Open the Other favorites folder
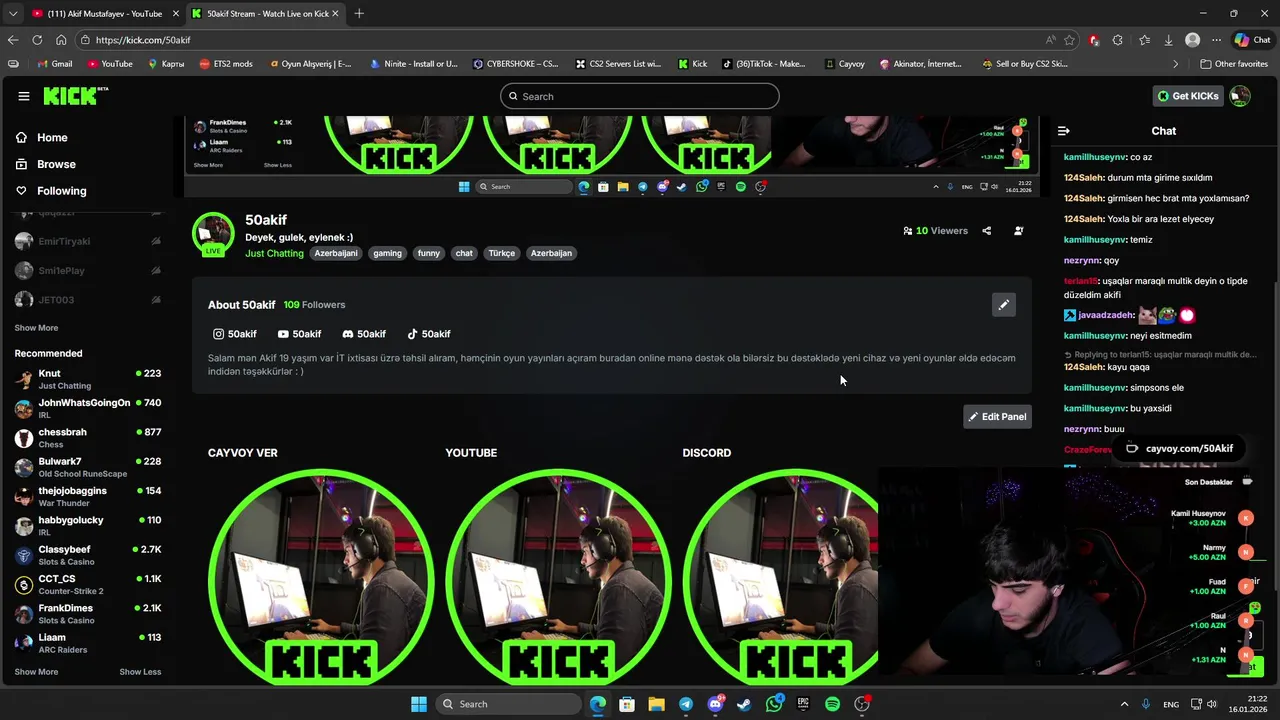The height and width of the screenshot is (720, 1280). click(x=1234, y=64)
